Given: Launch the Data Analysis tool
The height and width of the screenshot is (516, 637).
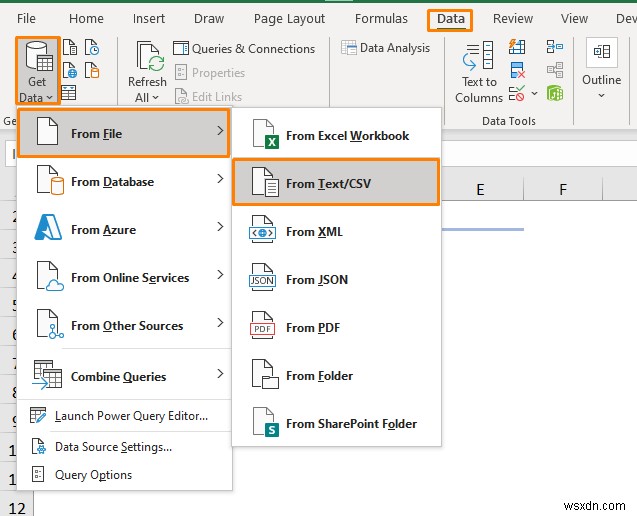Looking at the screenshot, I should (386, 48).
